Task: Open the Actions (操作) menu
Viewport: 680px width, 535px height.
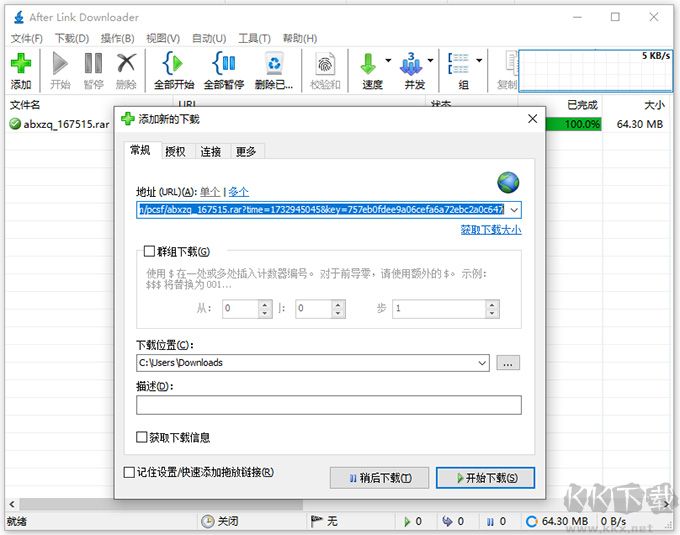Action: coord(118,39)
